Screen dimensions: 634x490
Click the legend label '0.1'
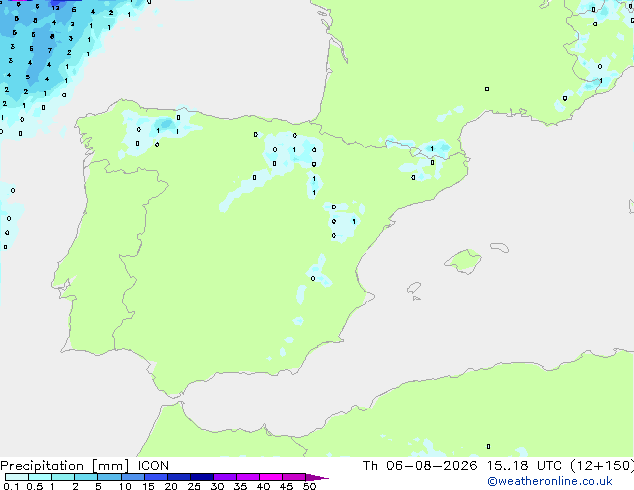pyautogui.click(x=11, y=486)
